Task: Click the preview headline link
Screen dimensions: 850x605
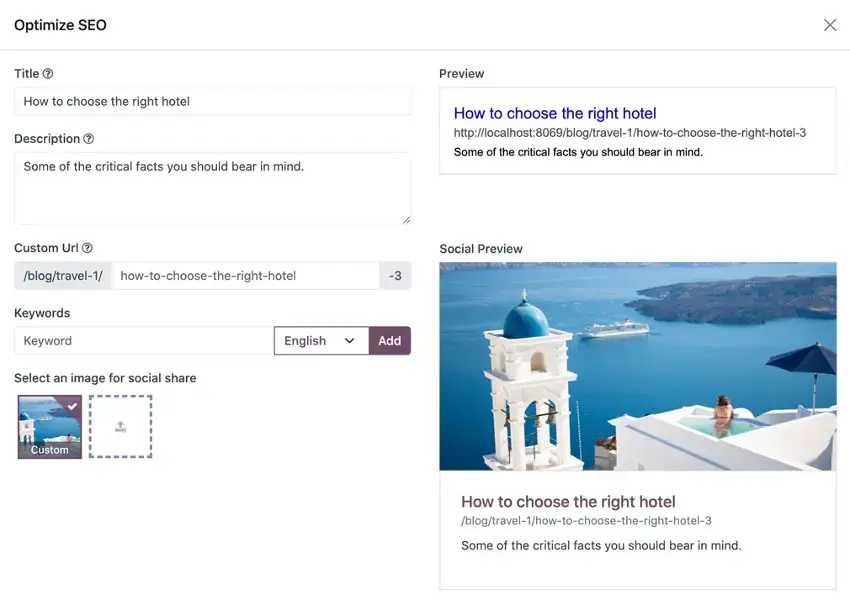Action: coord(555,113)
